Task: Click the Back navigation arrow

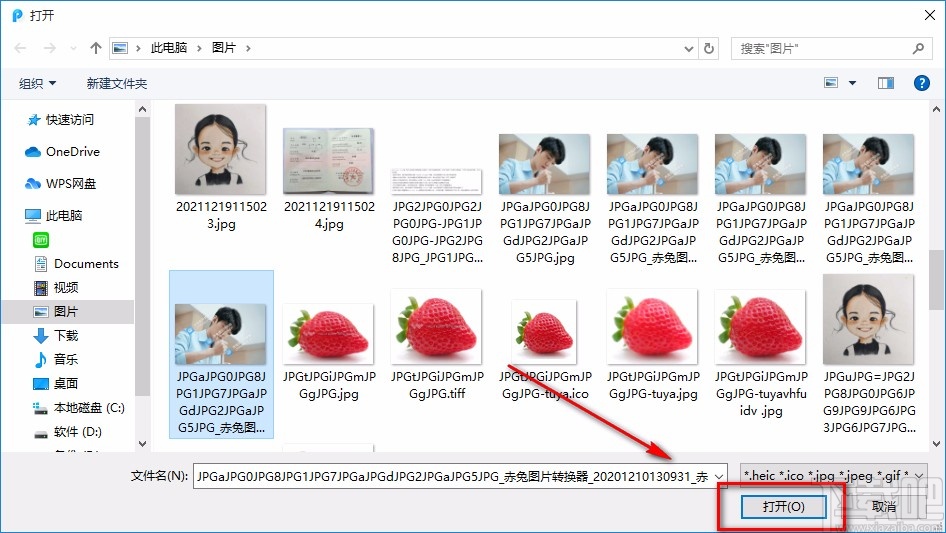Action: (20, 48)
